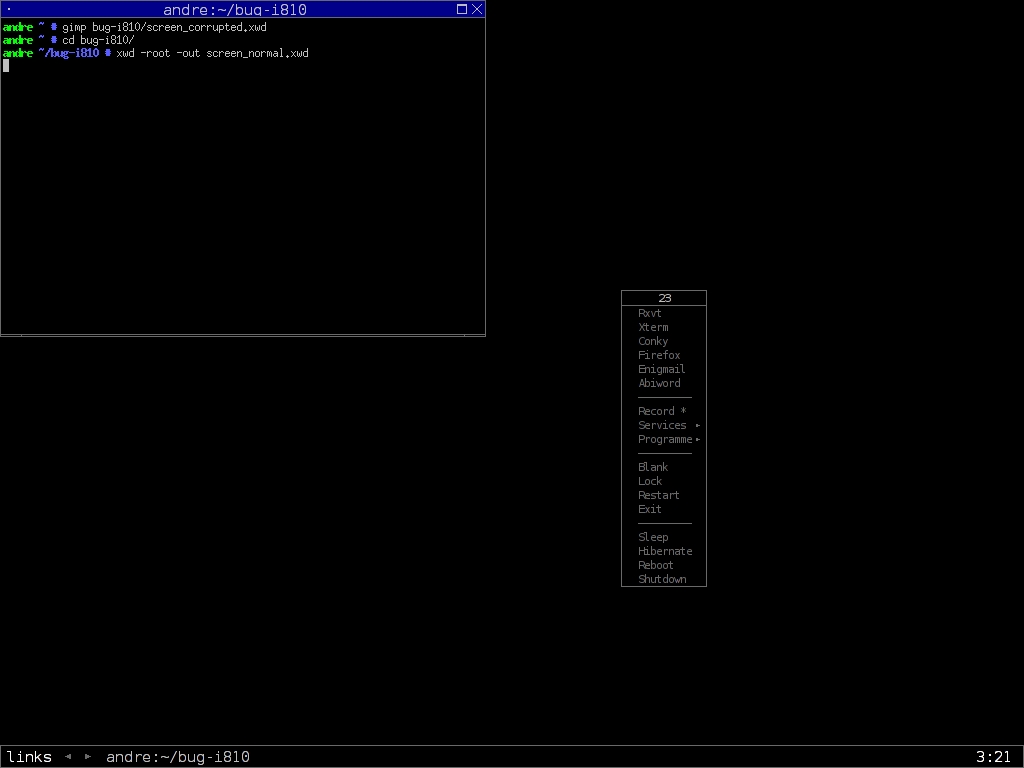
Task: Click the right arrow in the bottom taskbar
Action: 88,757
